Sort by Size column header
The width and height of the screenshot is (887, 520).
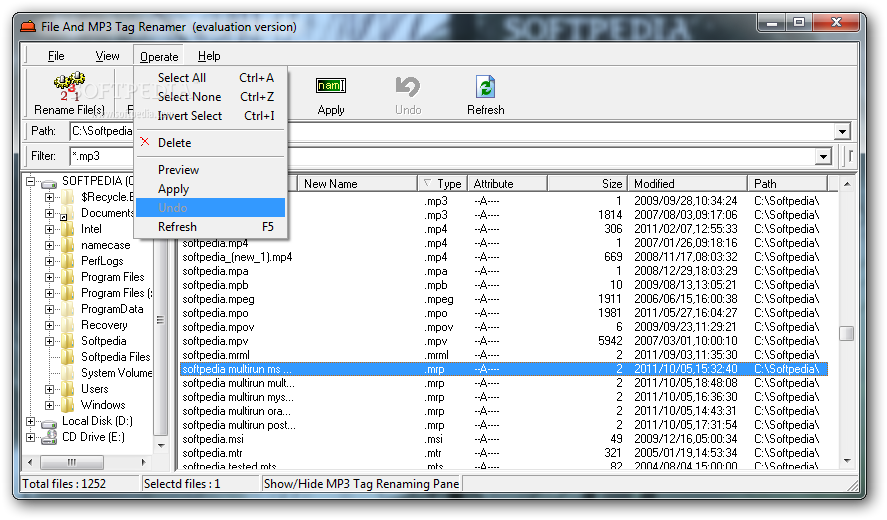coord(588,183)
